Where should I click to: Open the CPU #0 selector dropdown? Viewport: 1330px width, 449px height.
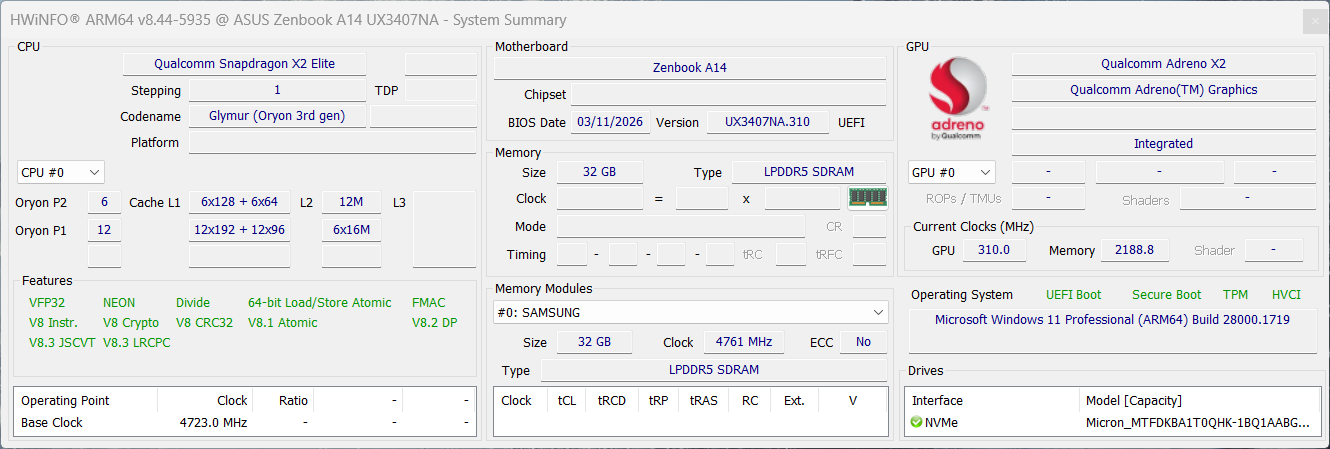pos(60,173)
